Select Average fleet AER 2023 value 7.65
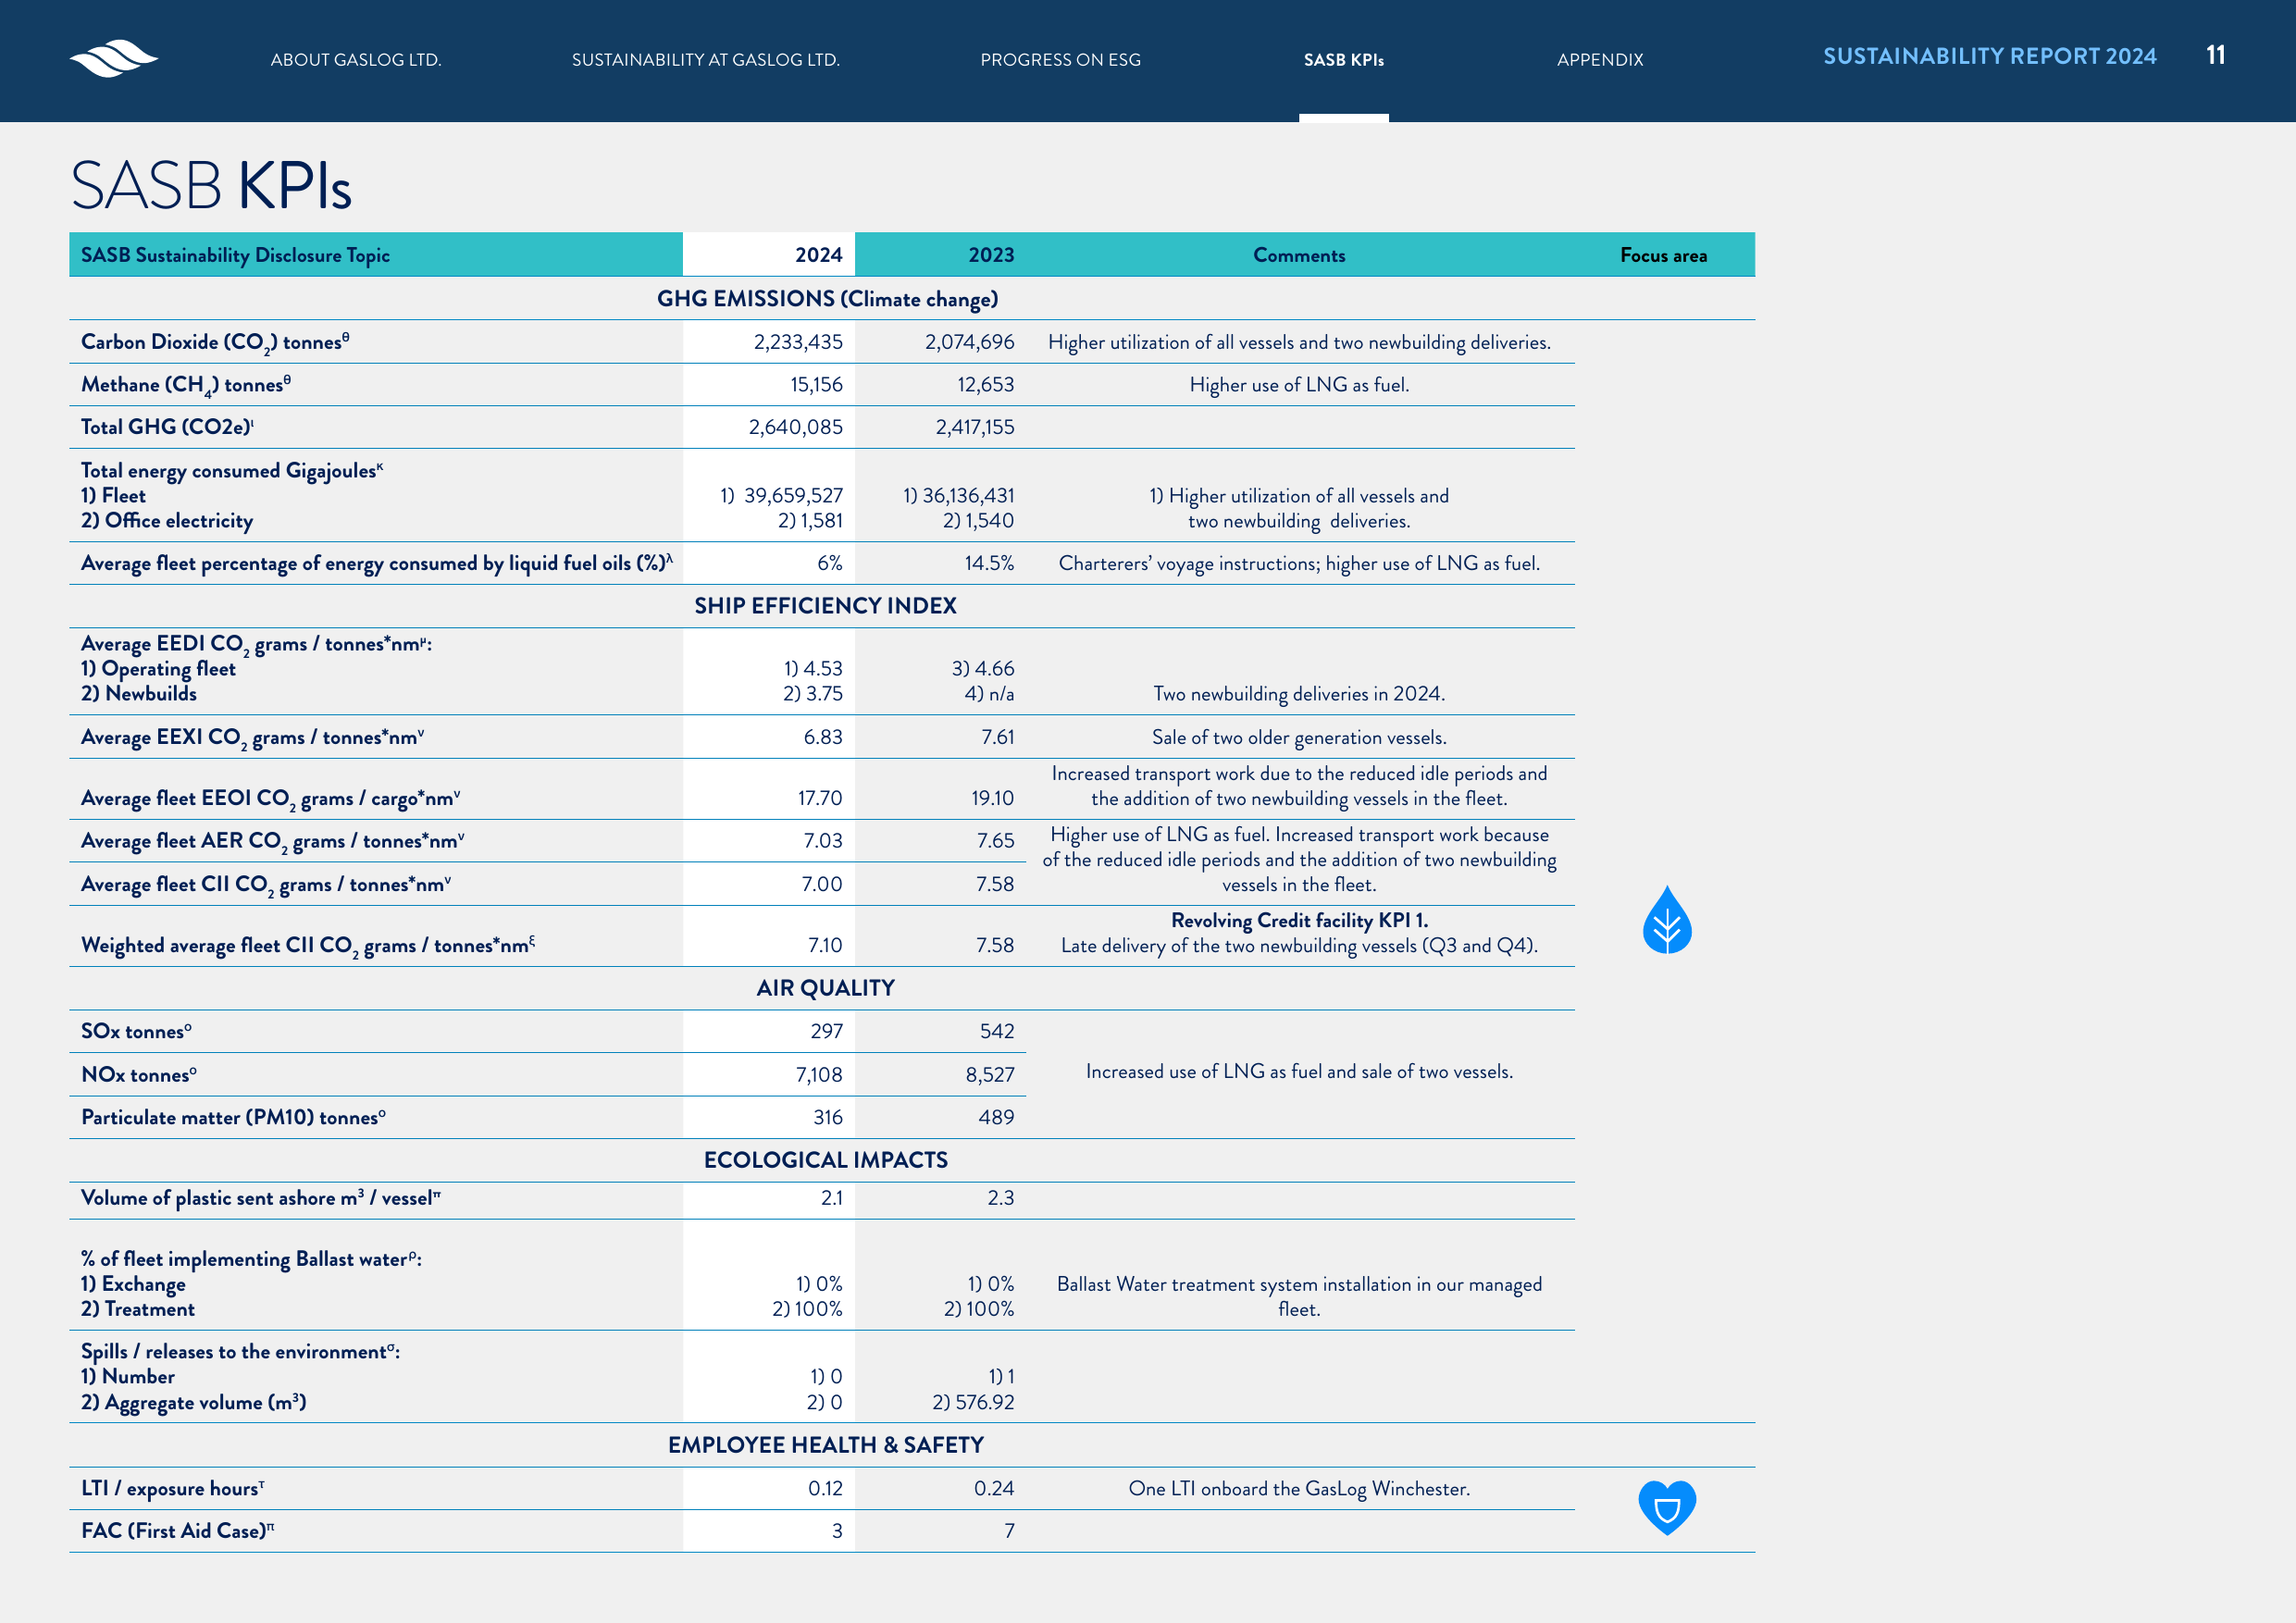2296x1623 pixels. [x=994, y=841]
